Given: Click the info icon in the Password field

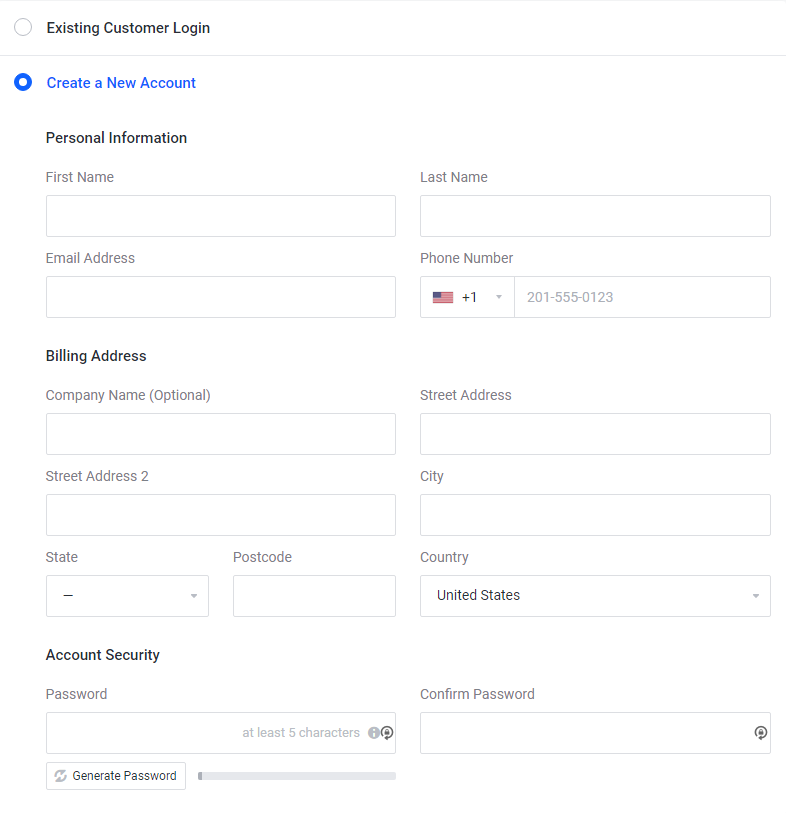Looking at the screenshot, I should tap(374, 733).
